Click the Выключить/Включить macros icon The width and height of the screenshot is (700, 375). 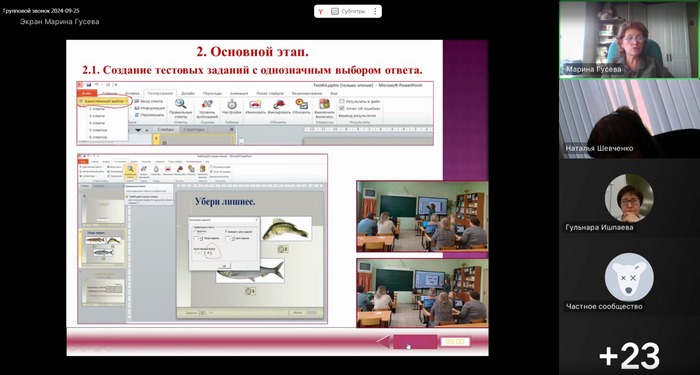pos(325,104)
